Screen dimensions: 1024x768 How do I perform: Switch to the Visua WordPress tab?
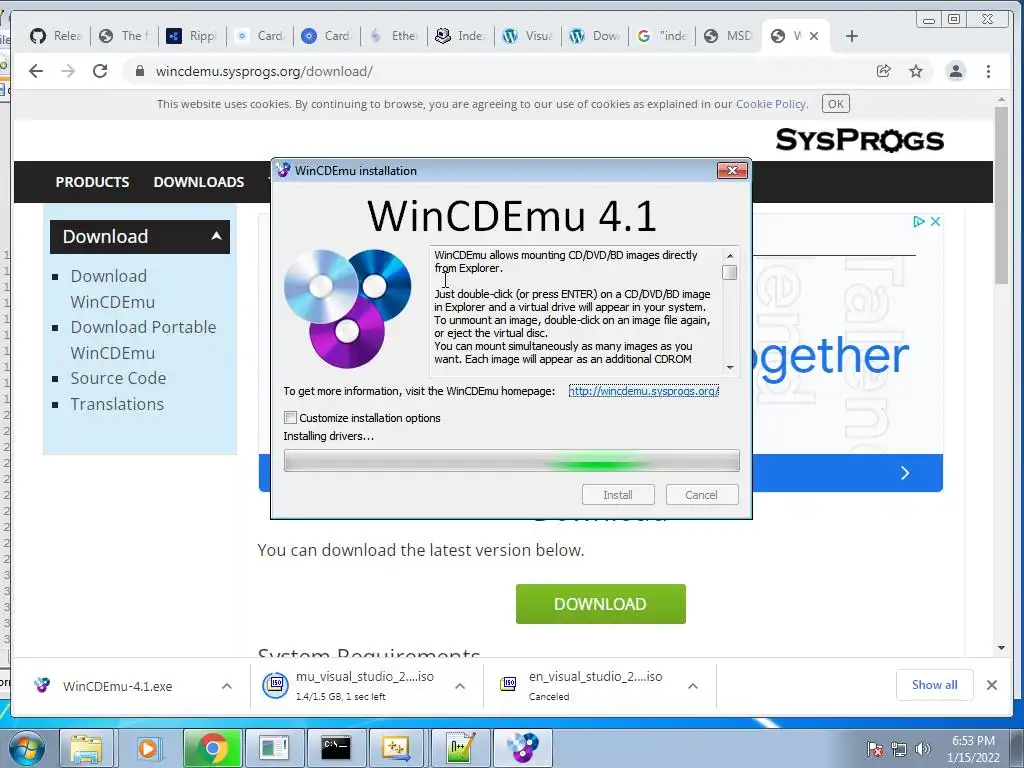528,36
